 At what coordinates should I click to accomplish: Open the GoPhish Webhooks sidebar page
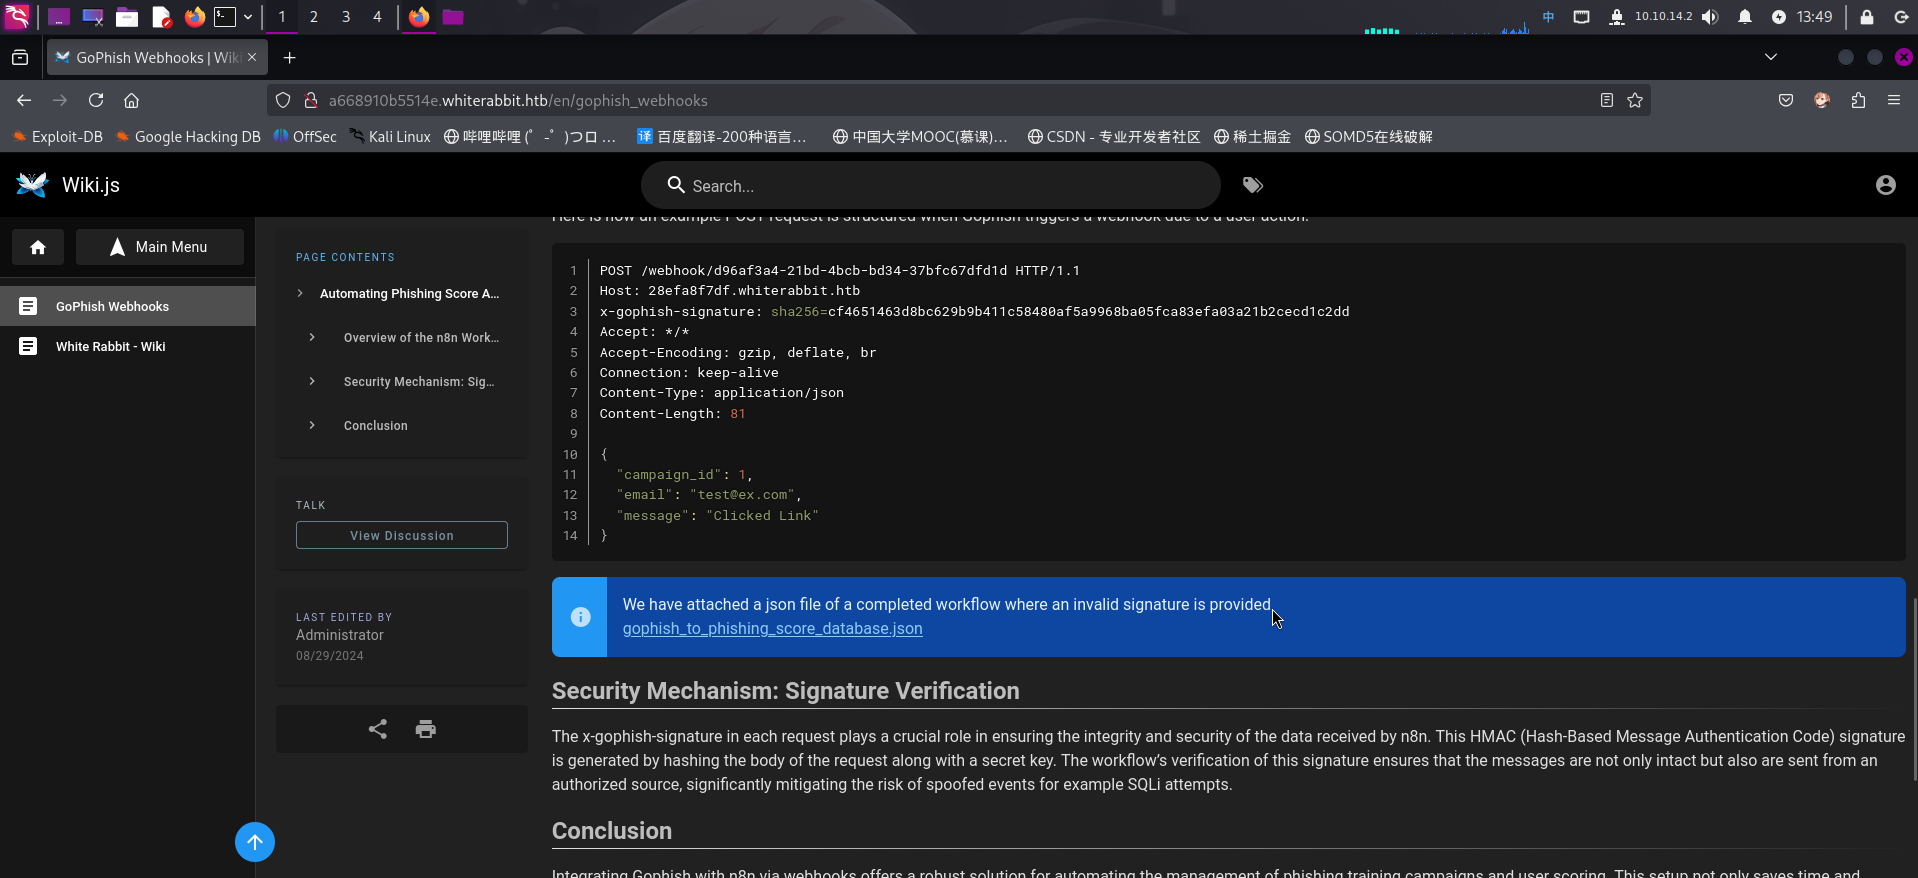[128, 306]
